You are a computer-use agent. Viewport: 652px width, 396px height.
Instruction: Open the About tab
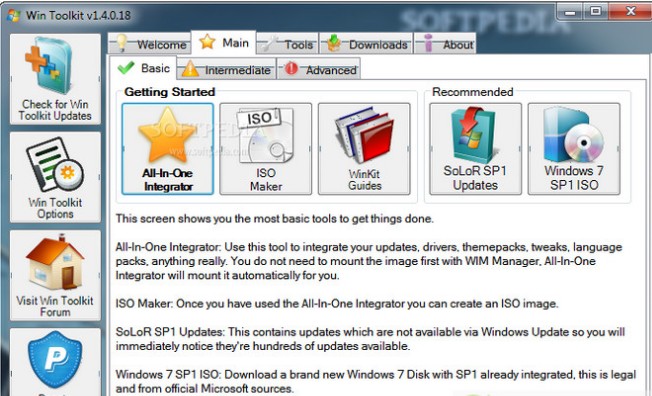point(445,44)
